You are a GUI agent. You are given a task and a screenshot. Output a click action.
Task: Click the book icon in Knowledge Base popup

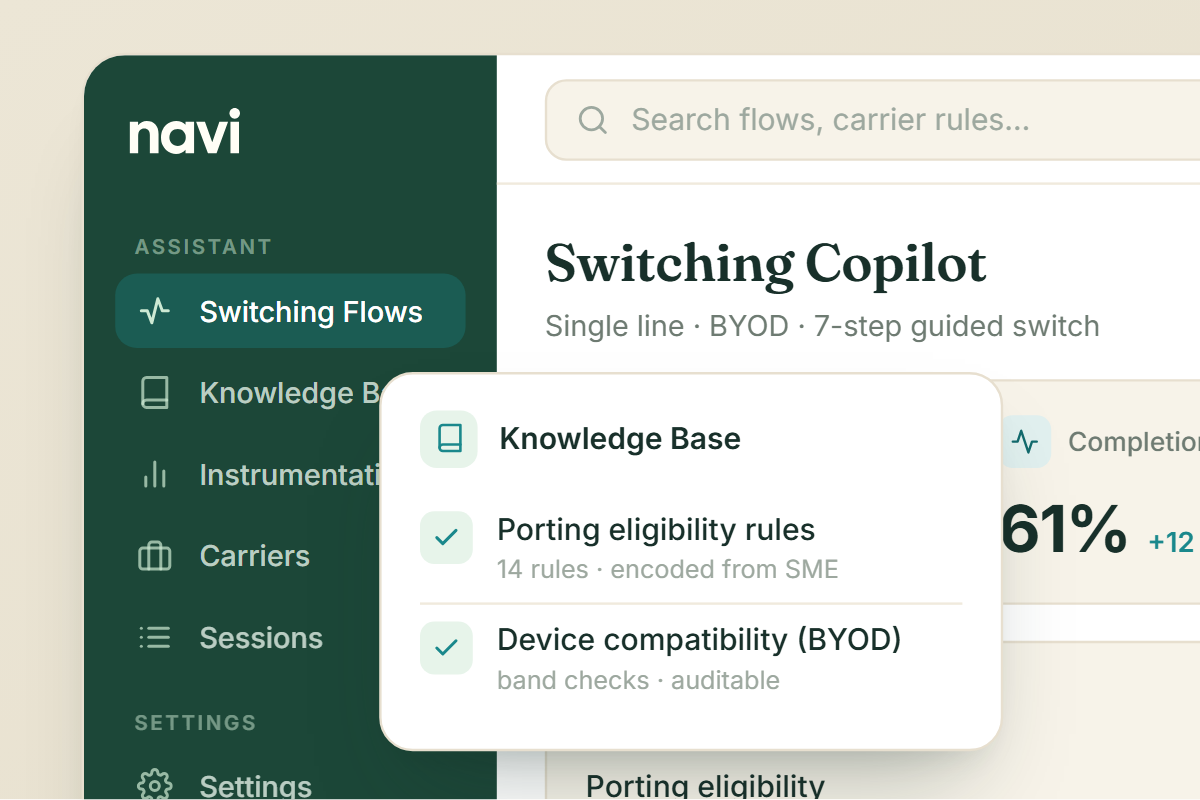click(x=450, y=438)
